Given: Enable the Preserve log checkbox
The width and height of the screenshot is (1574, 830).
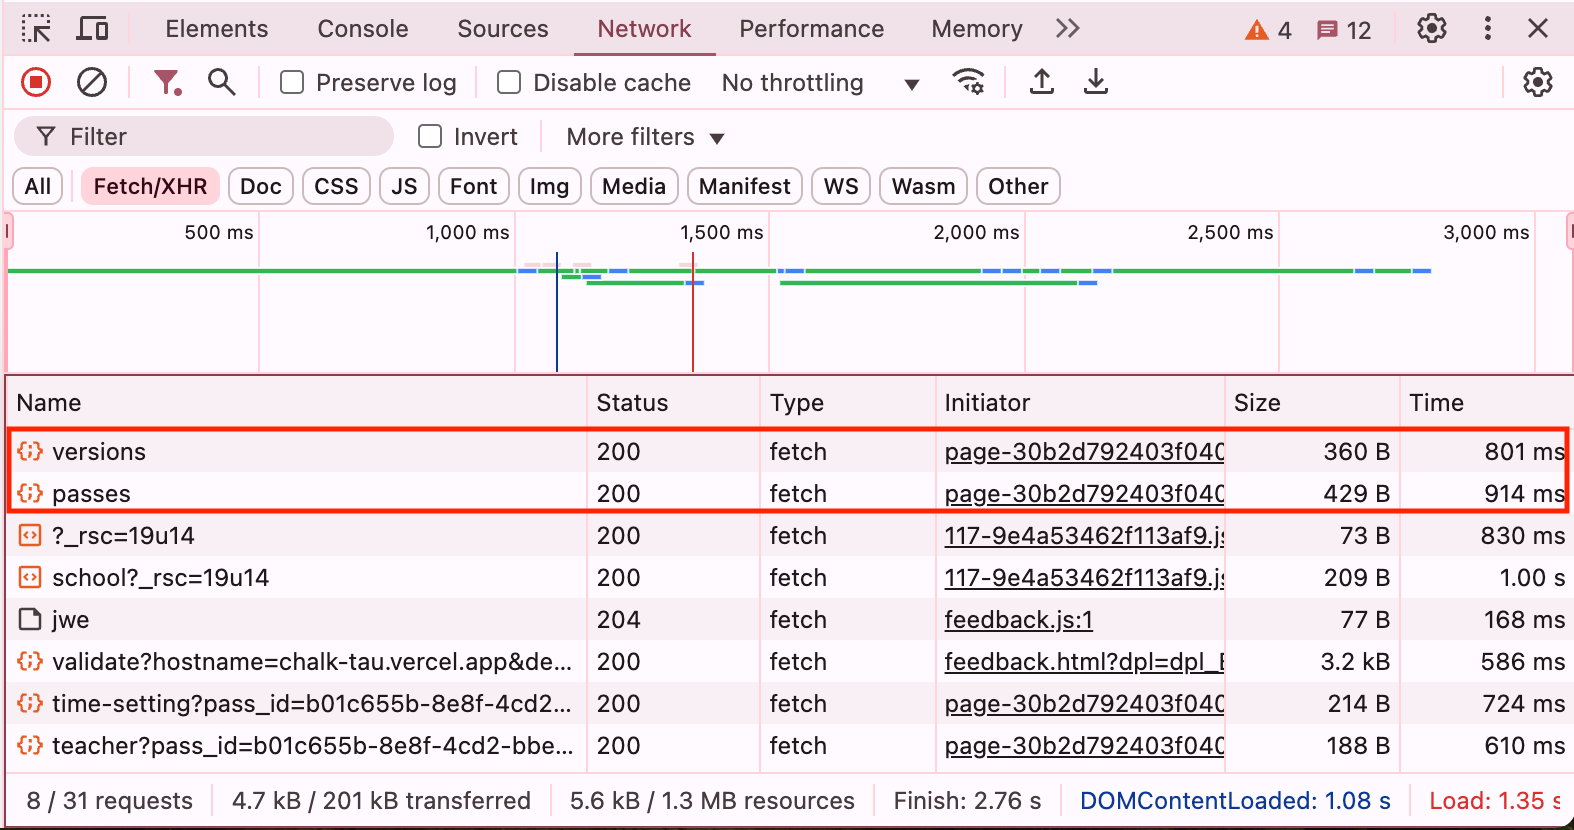Looking at the screenshot, I should (x=292, y=82).
